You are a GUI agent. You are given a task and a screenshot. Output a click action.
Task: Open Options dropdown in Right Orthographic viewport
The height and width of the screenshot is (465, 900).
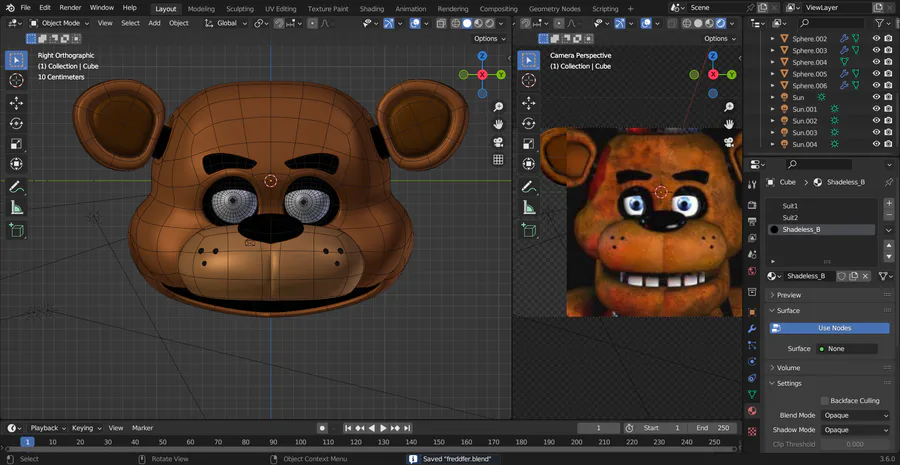click(x=490, y=38)
